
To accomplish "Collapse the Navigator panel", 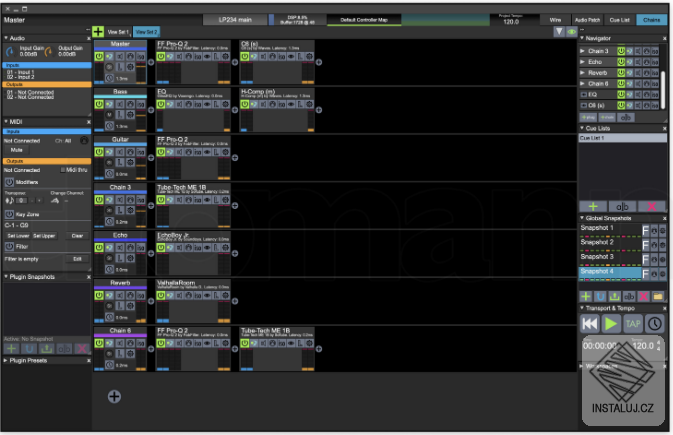I will click(x=582, y=38).
